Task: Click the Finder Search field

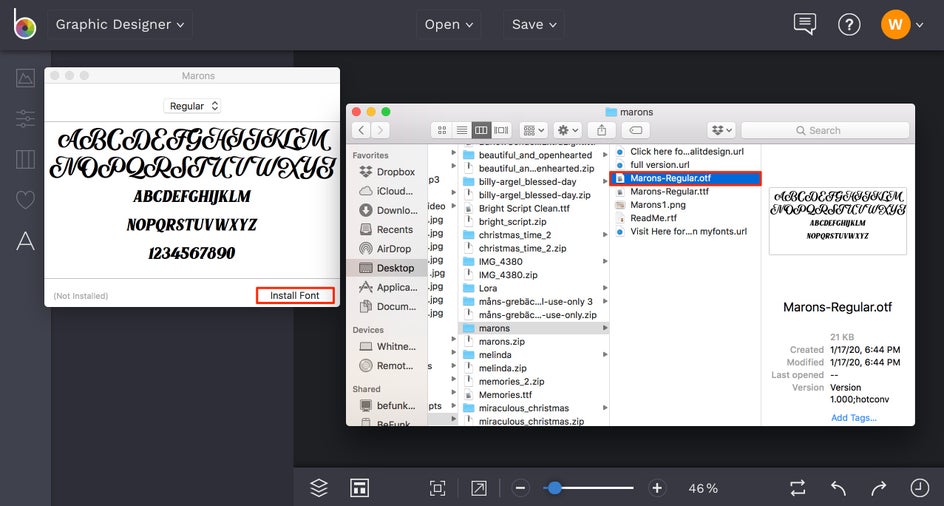Action: [x=825, y=130]
